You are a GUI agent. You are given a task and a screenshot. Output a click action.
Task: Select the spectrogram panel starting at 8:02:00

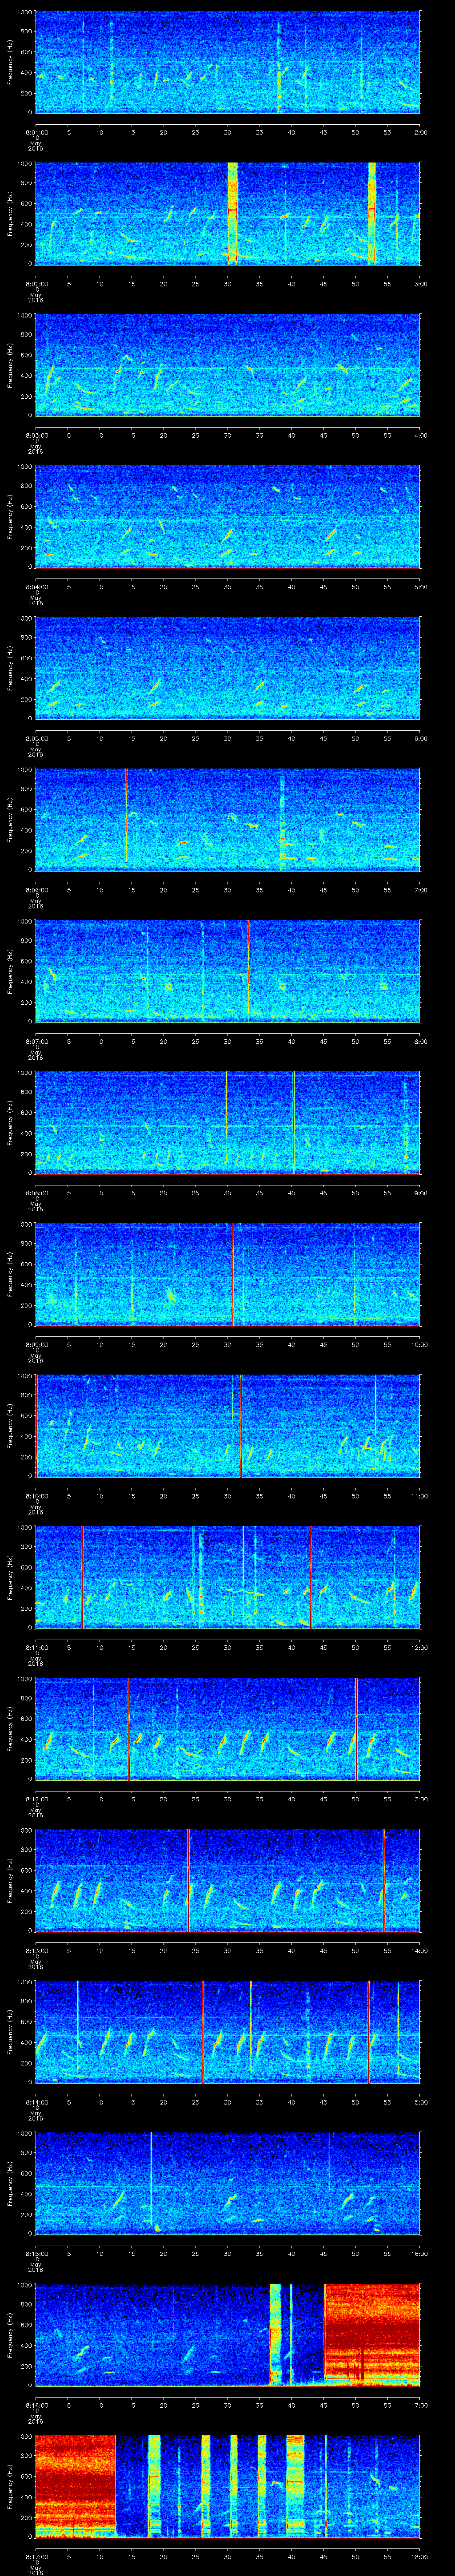(228, 213)
